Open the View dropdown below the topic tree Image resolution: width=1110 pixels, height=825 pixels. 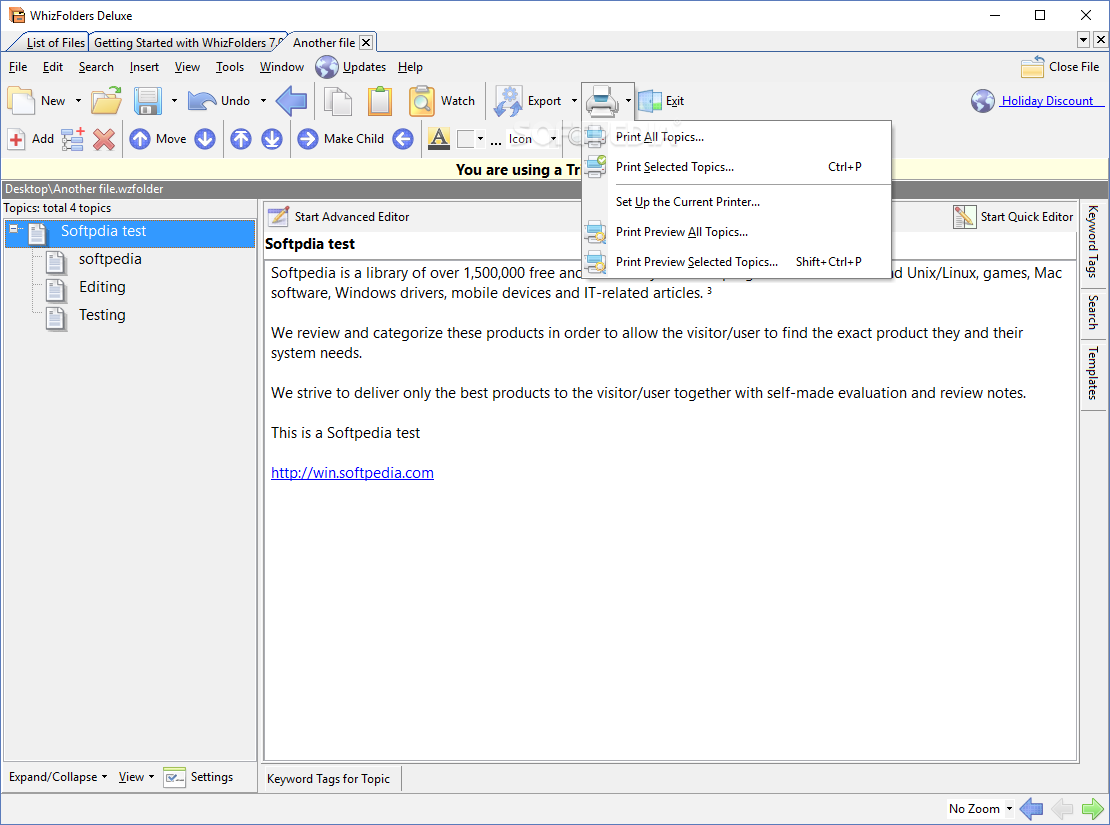[136, 777]
